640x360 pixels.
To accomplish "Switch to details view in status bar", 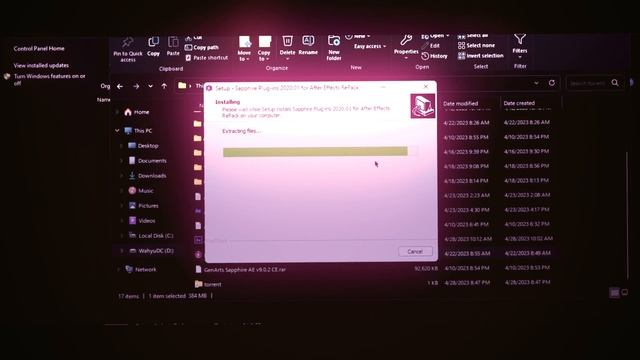I will [x=614, y=293].
